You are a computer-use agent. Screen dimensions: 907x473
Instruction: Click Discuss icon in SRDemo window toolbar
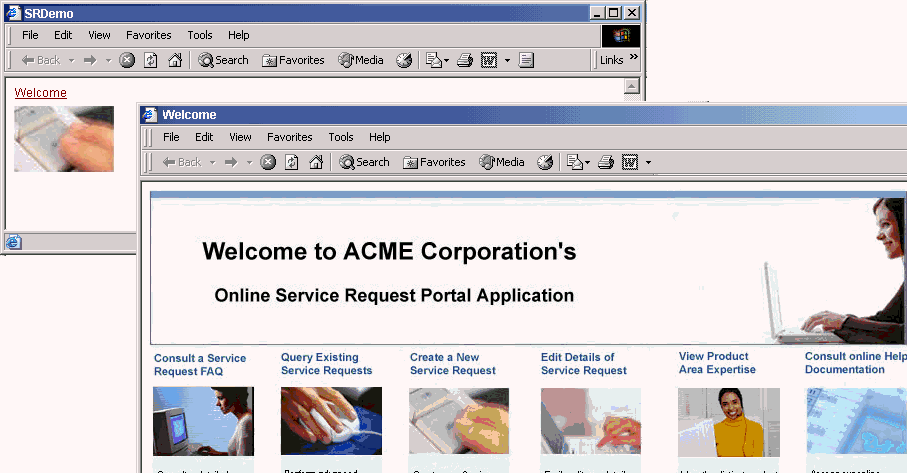(526, 60)
